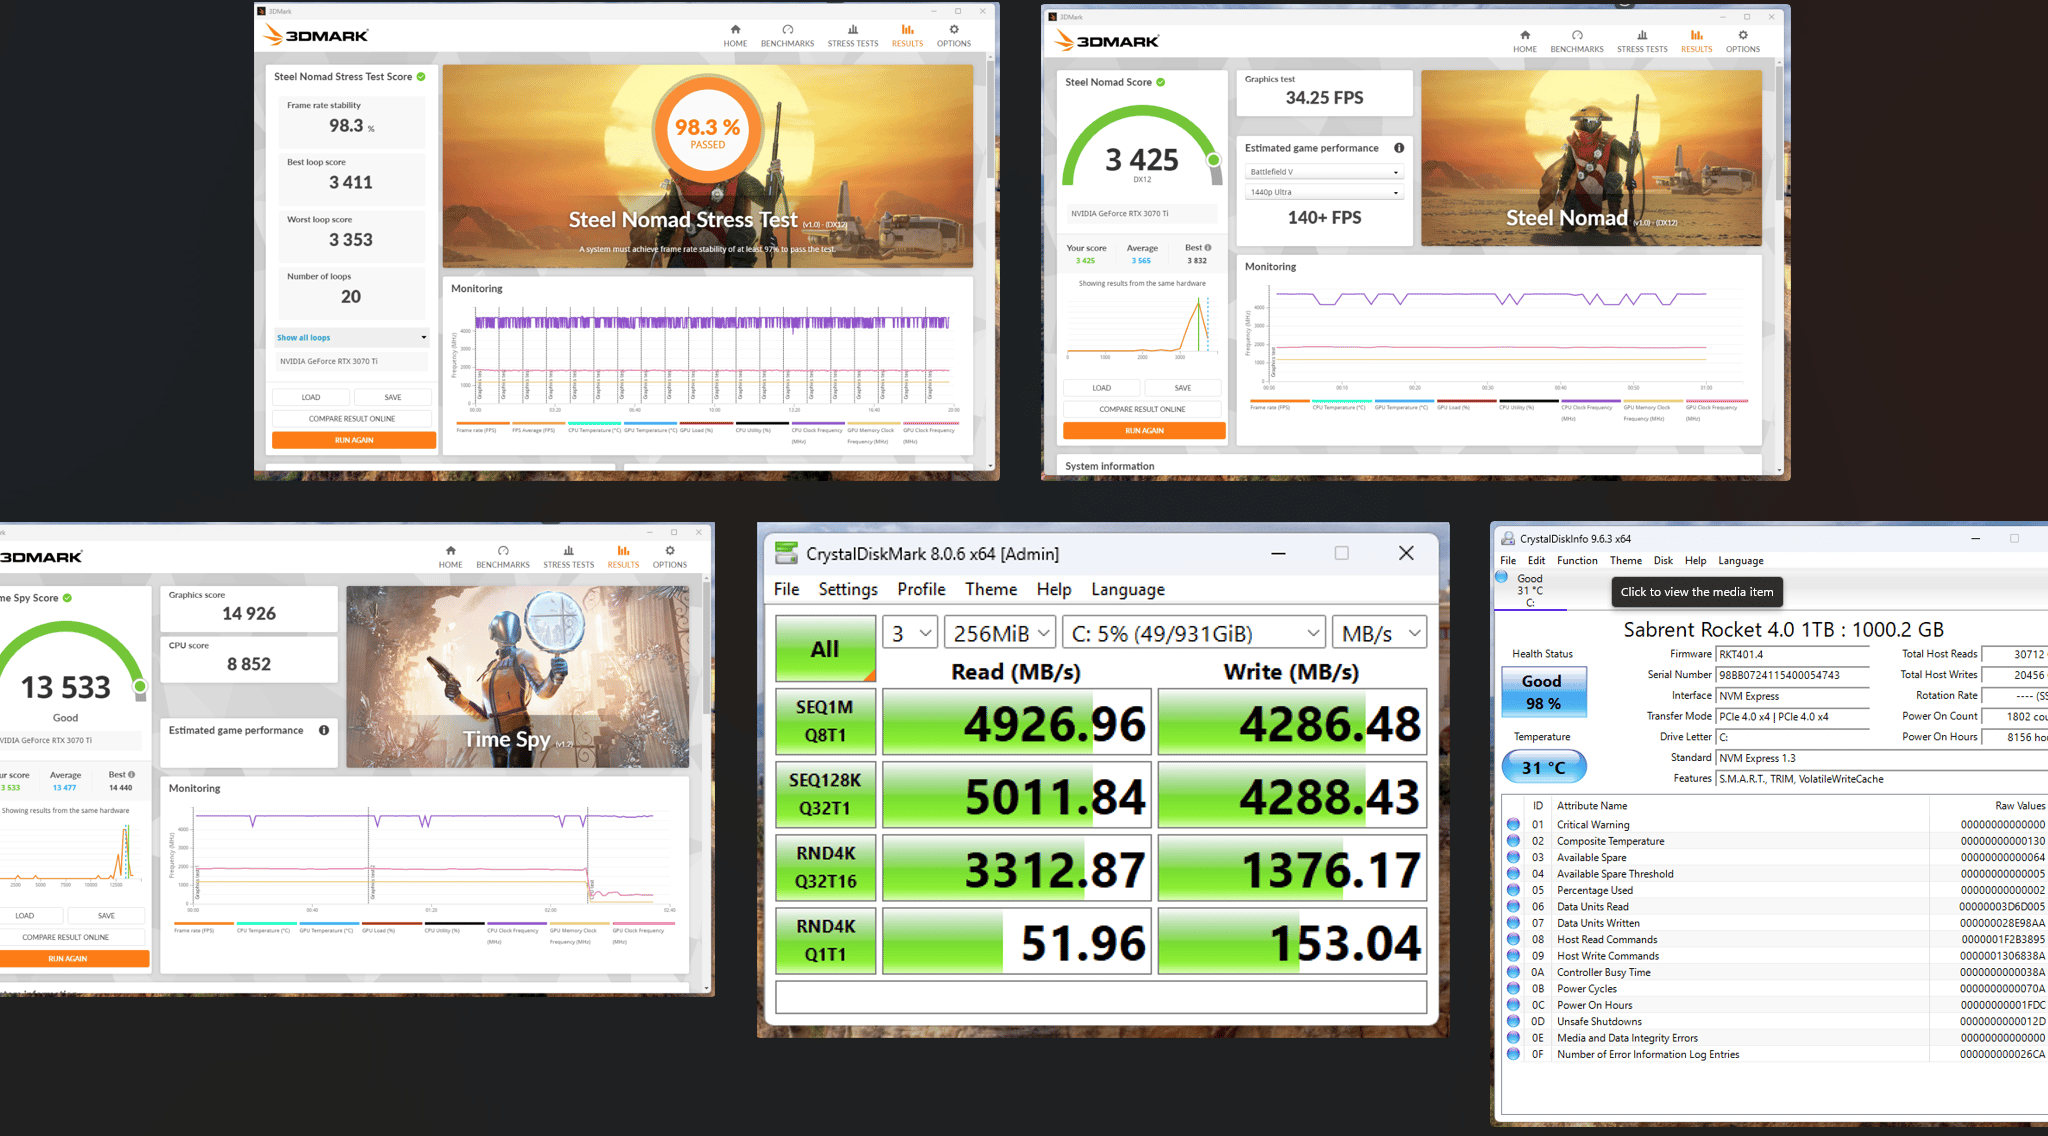
Task: Open Profile menu in CrystalDiskMark
Action: pyautogui.click(x=921, y=589)
